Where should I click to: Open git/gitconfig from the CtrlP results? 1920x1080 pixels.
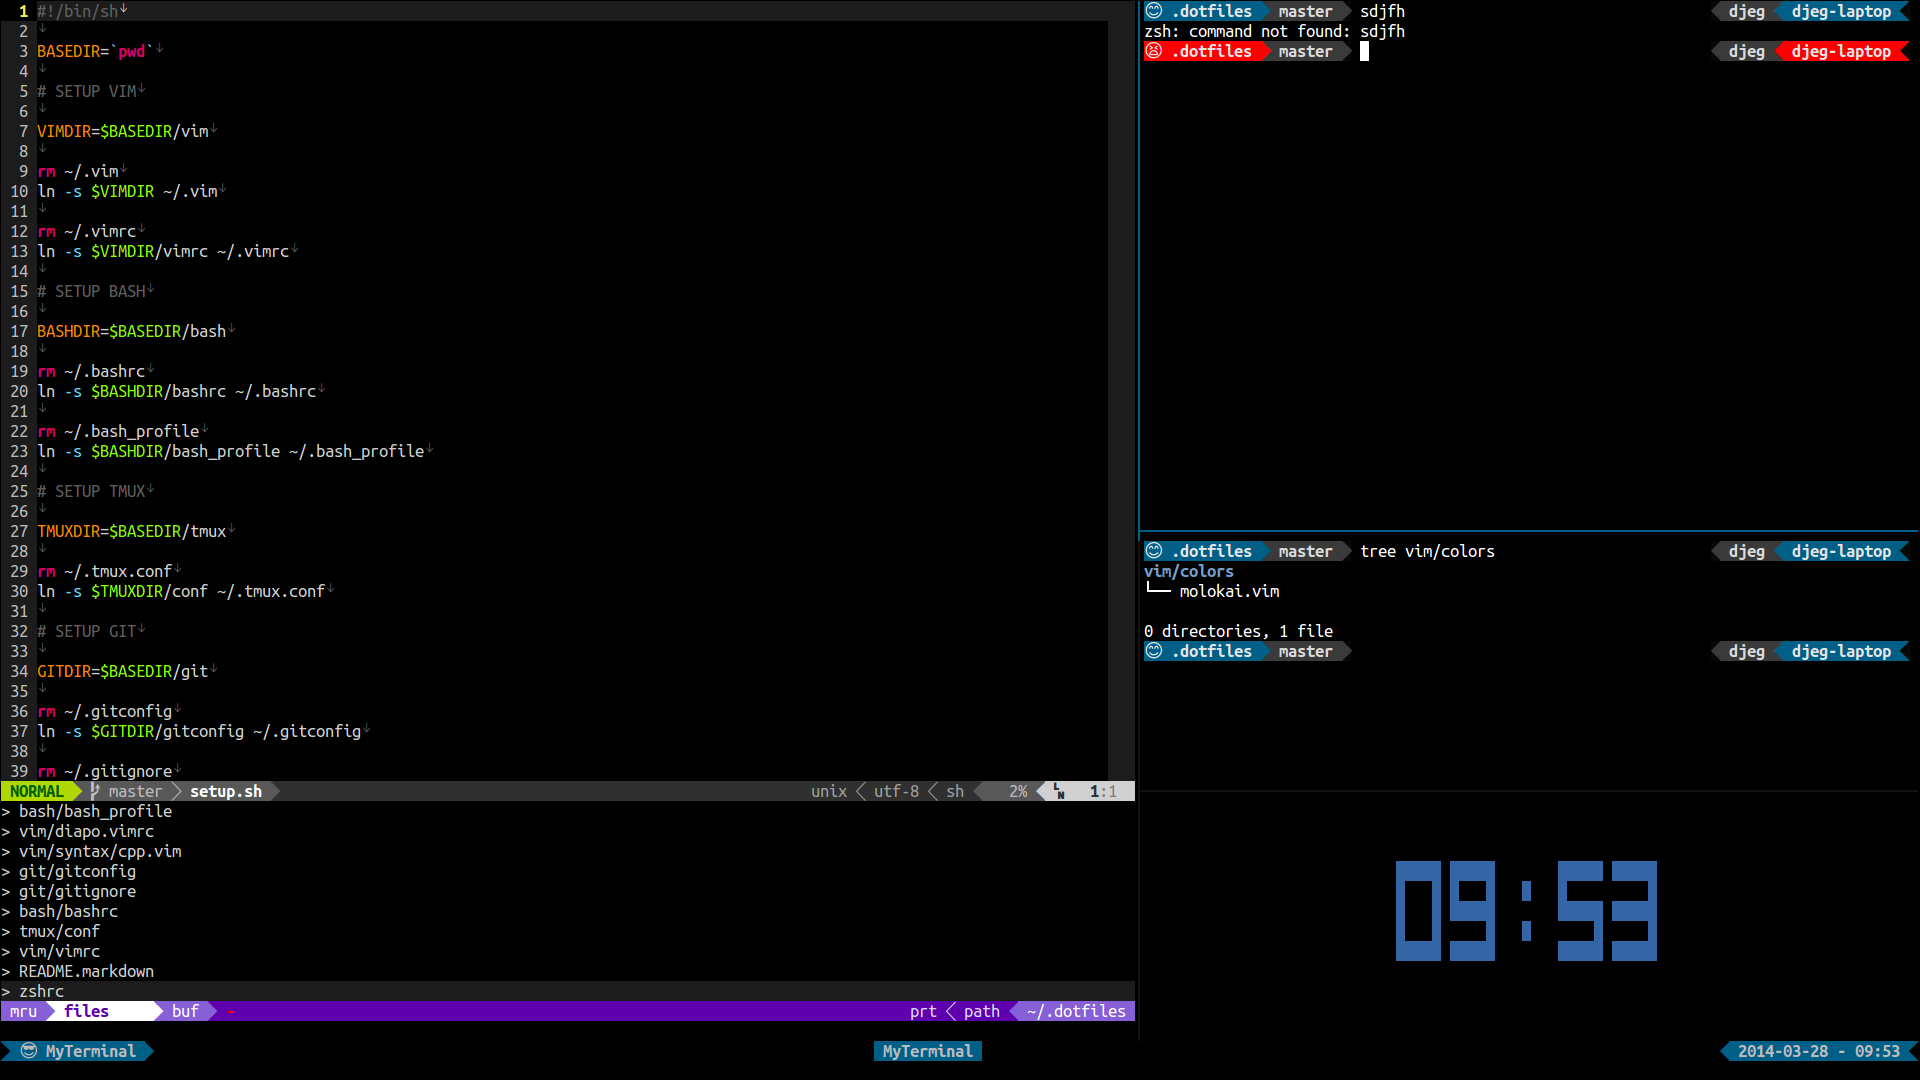(x=77, y=871)
